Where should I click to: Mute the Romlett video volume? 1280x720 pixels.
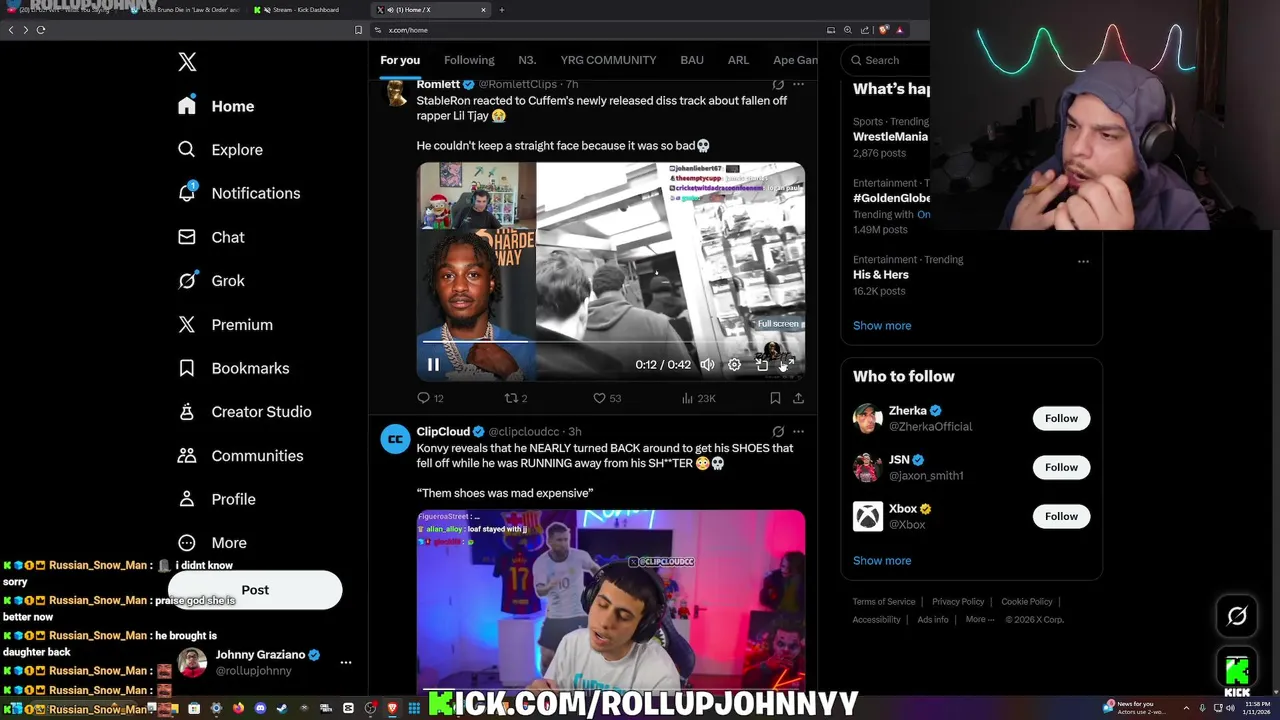(x=707, y=365)
